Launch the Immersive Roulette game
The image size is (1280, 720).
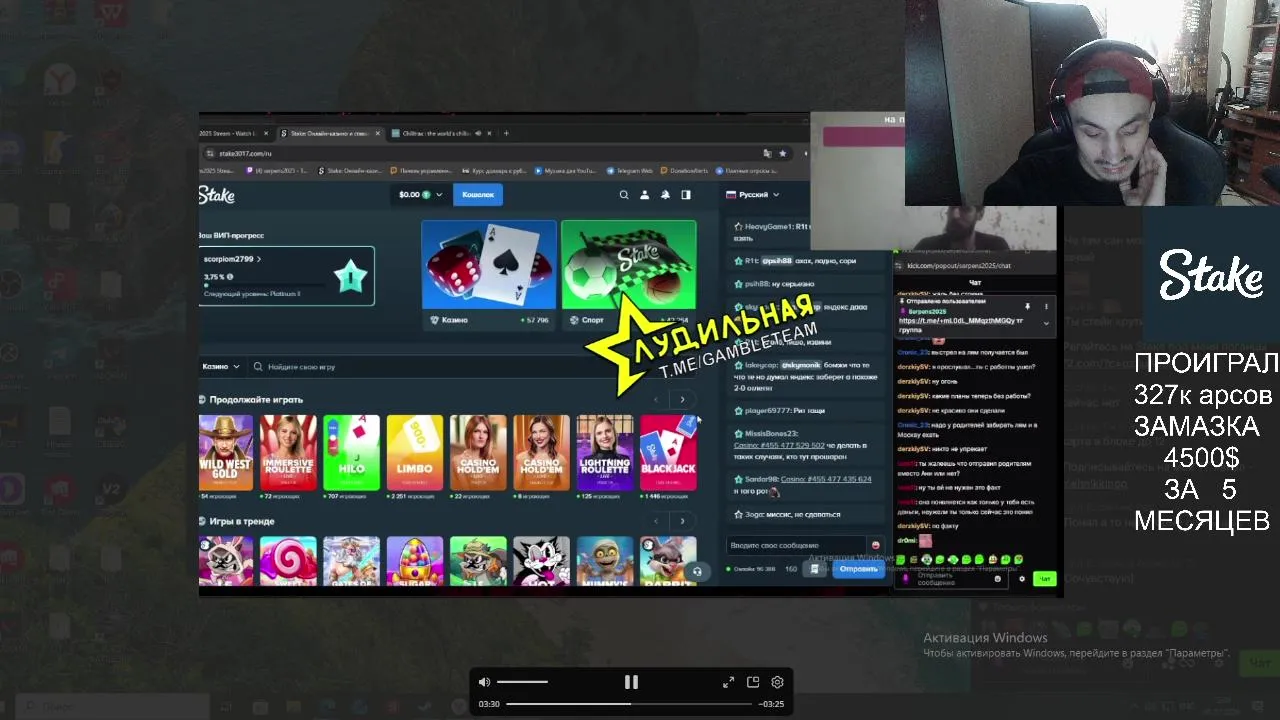pyautogui.click(x=288, y=452)
